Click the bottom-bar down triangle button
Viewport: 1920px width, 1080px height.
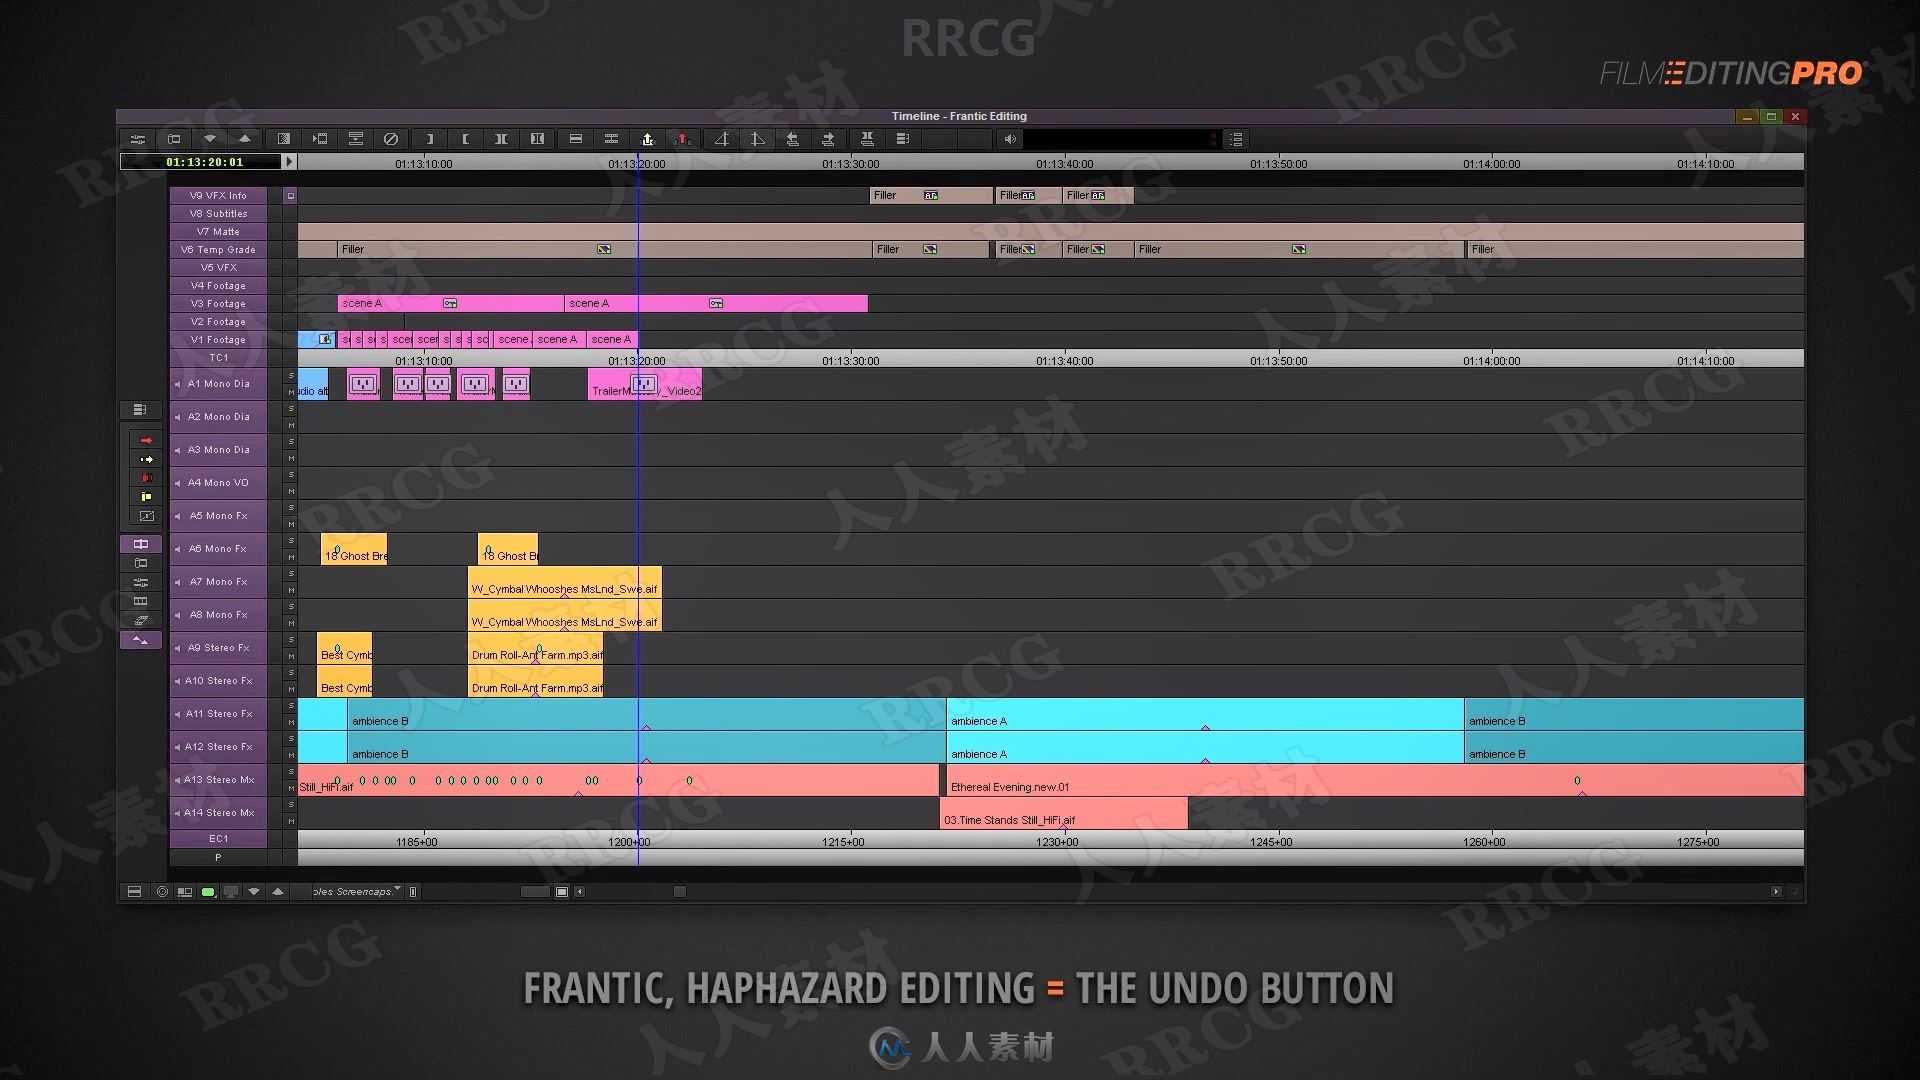click(254, 891)
